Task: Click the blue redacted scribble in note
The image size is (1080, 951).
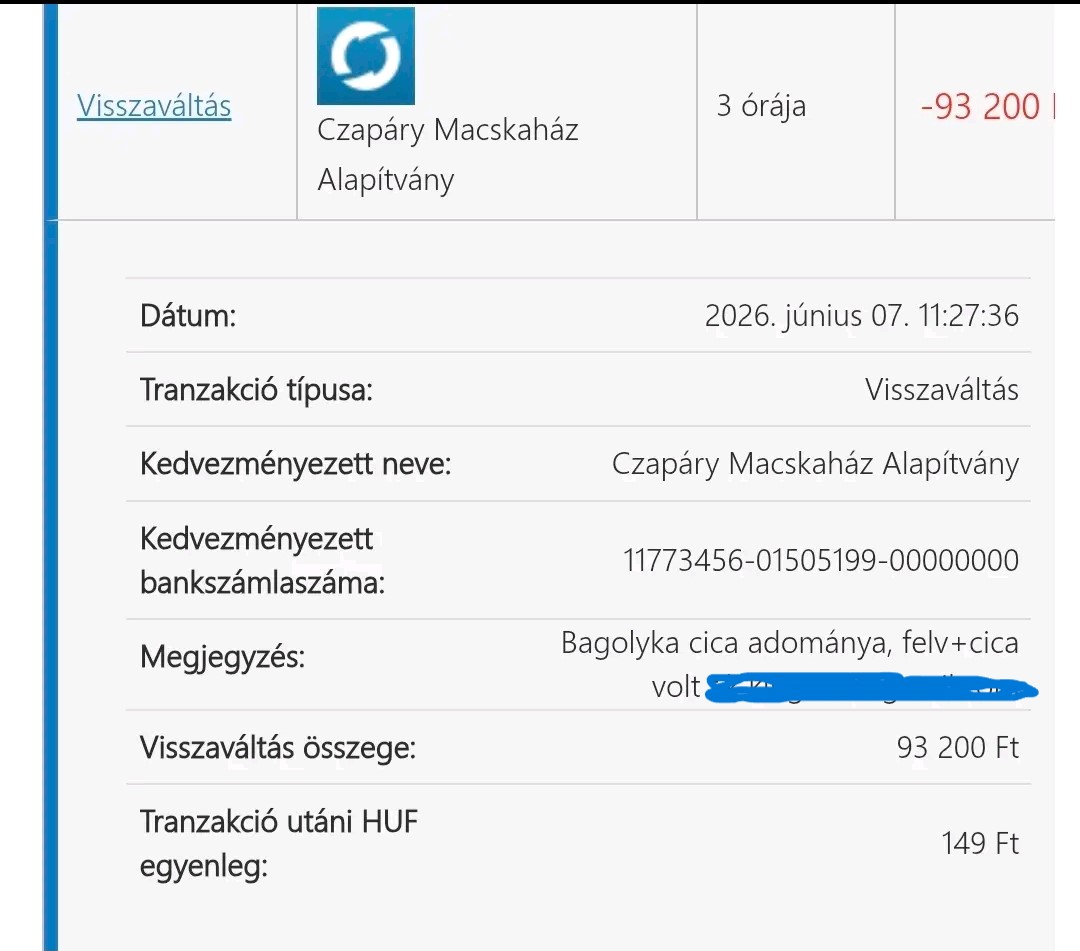Action: (872, 689)
